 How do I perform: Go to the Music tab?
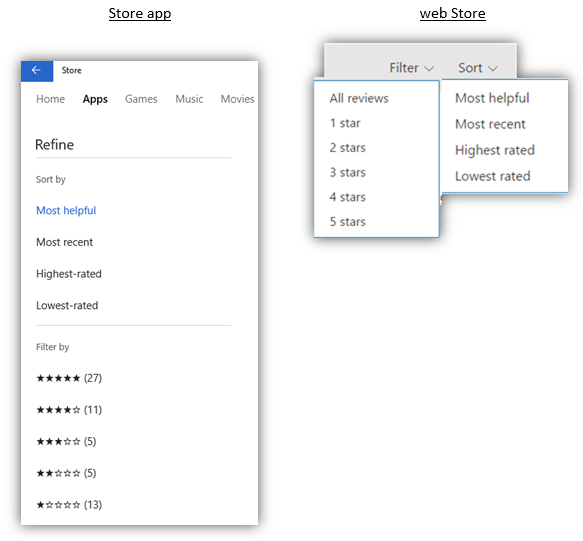[189, 99]
